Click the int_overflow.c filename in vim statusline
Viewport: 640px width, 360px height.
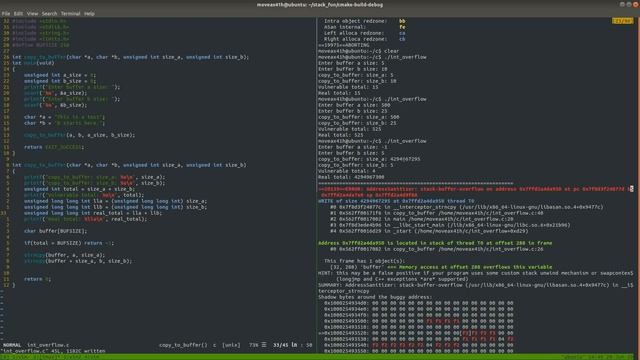[x=48, y=345]
